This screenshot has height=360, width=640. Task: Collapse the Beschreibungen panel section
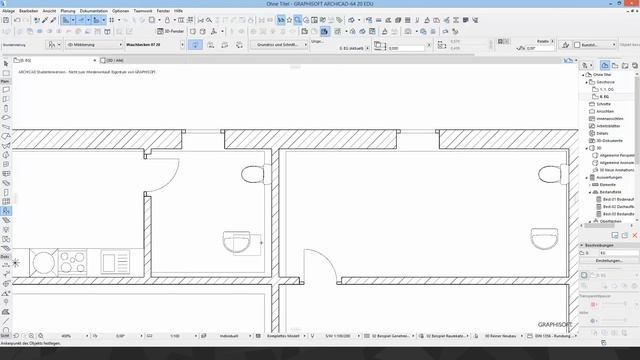582,245
